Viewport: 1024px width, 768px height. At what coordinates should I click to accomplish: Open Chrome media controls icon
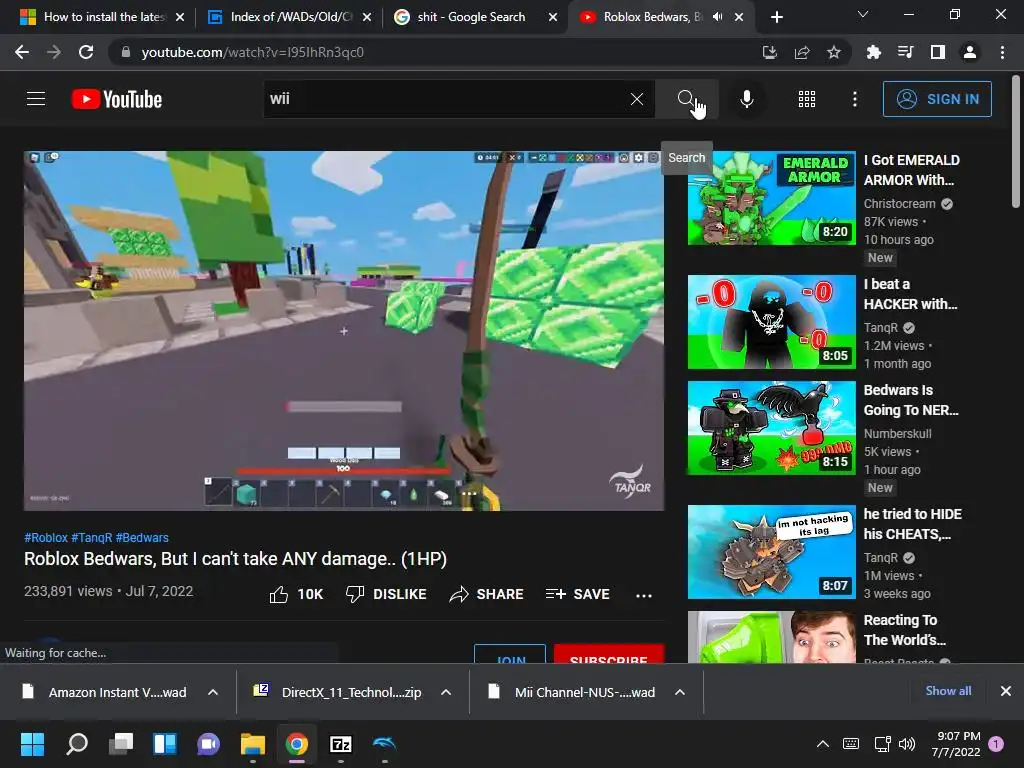coord(905,52)
